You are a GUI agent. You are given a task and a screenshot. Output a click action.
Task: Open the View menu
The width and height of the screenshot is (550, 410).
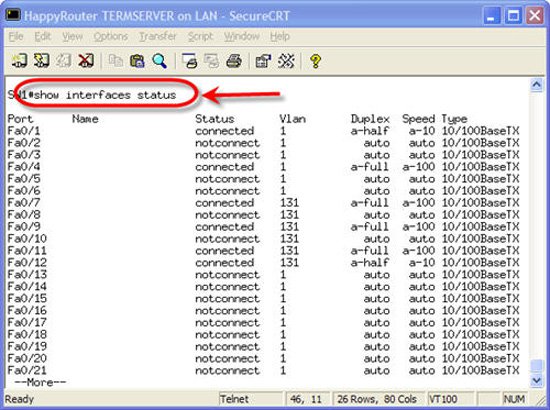tap(72, 36)
